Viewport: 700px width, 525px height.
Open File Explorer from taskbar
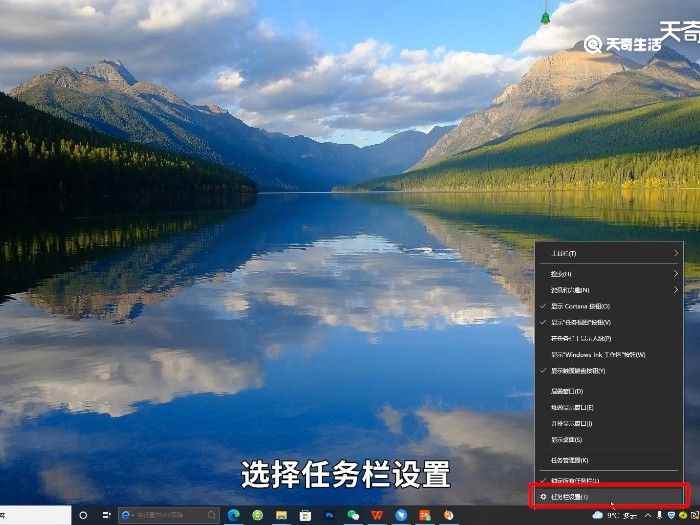[x=281, y=516]
